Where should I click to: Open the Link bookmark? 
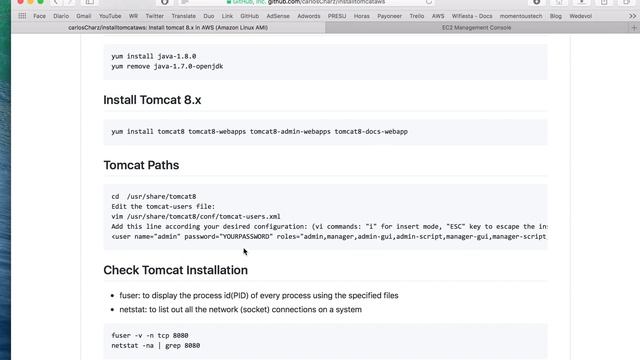click(227, 16)
